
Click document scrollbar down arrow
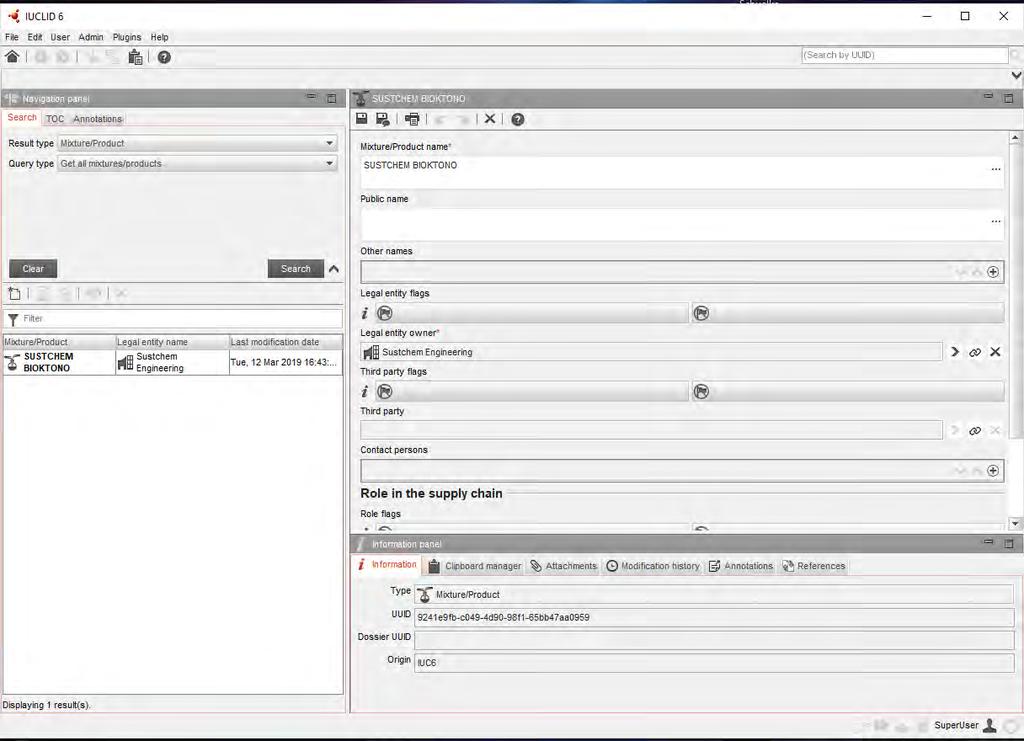1015,524
